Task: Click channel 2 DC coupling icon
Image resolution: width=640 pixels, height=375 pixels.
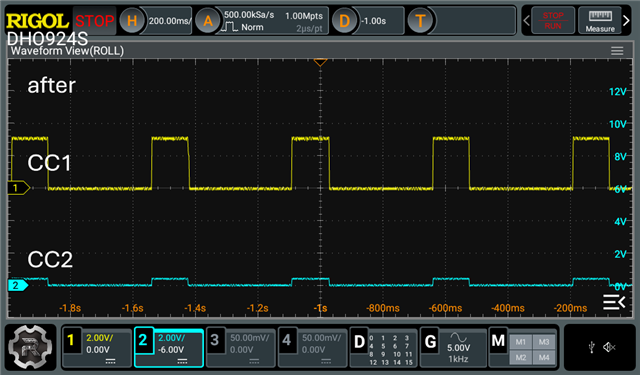Action: (x=182, y=361)
